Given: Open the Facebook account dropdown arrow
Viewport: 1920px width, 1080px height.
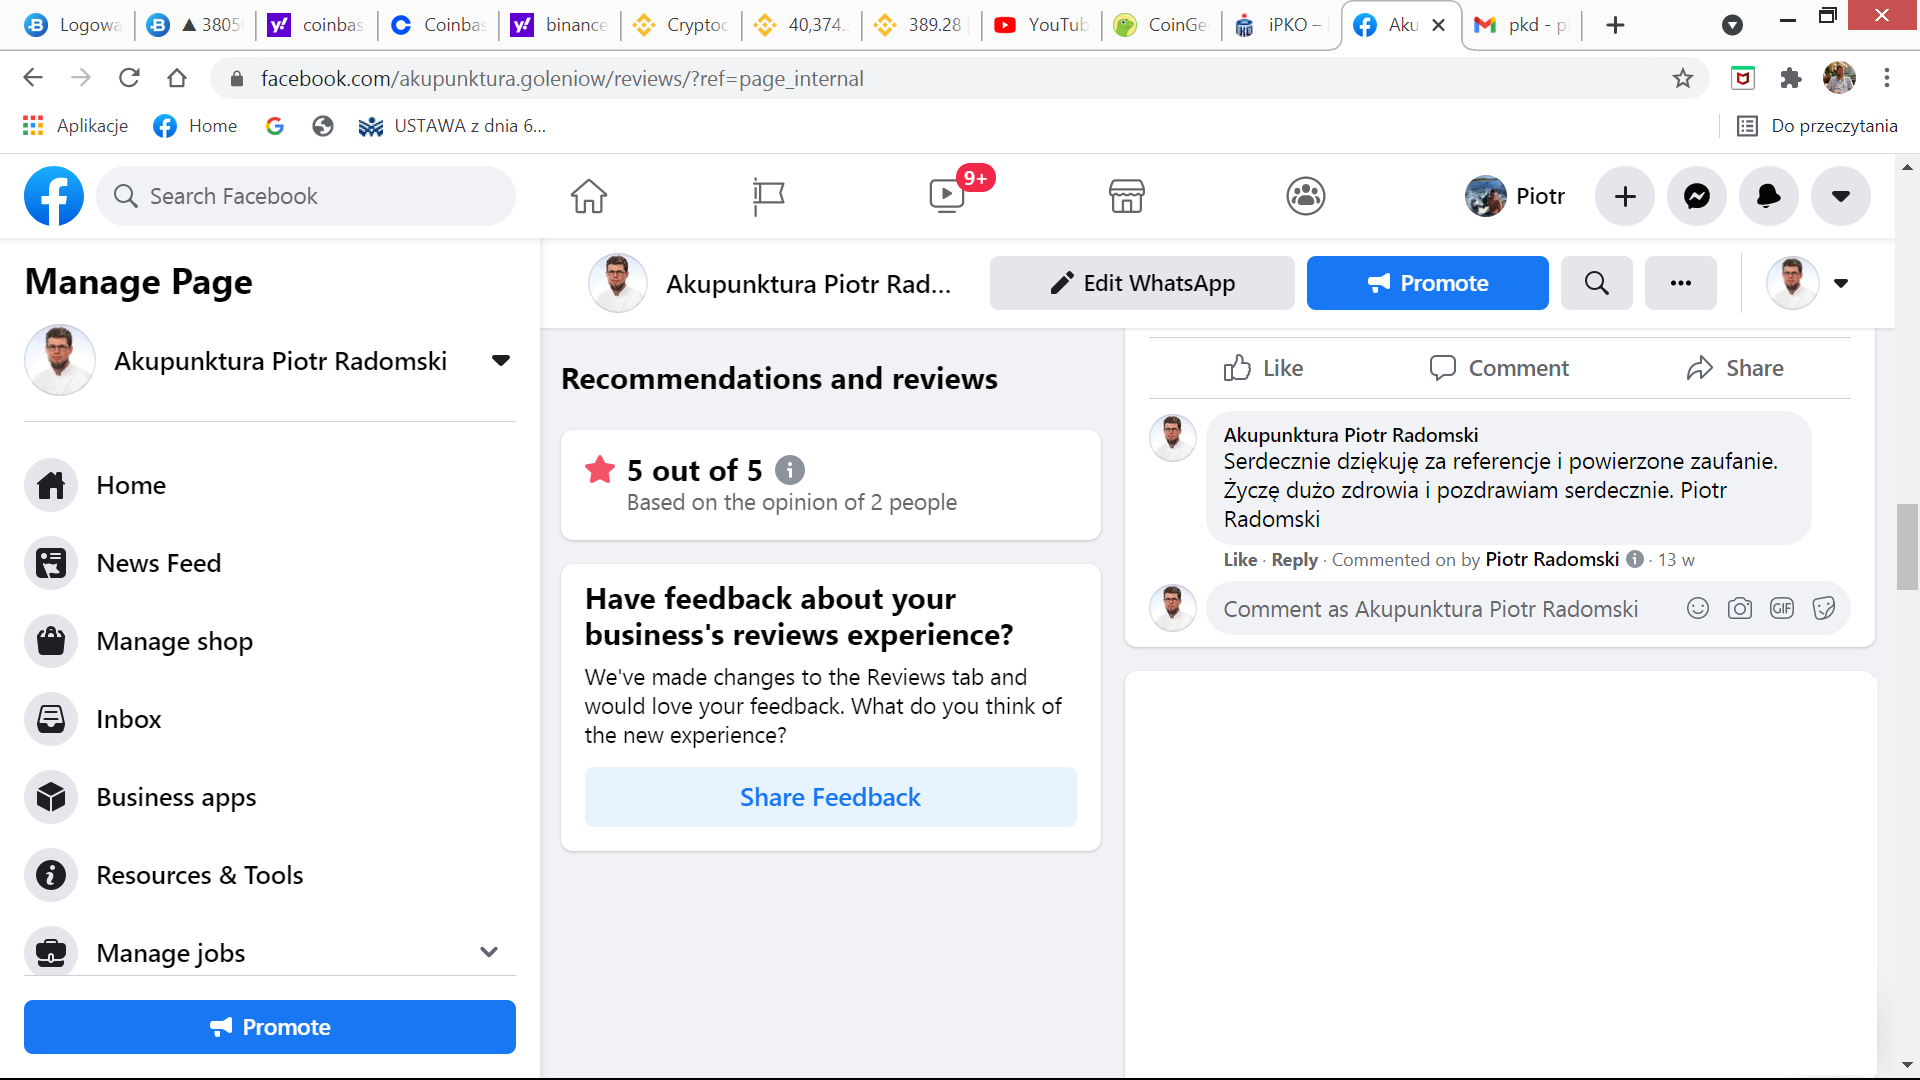Looking at the screenshot, I should coord(1841,196).
